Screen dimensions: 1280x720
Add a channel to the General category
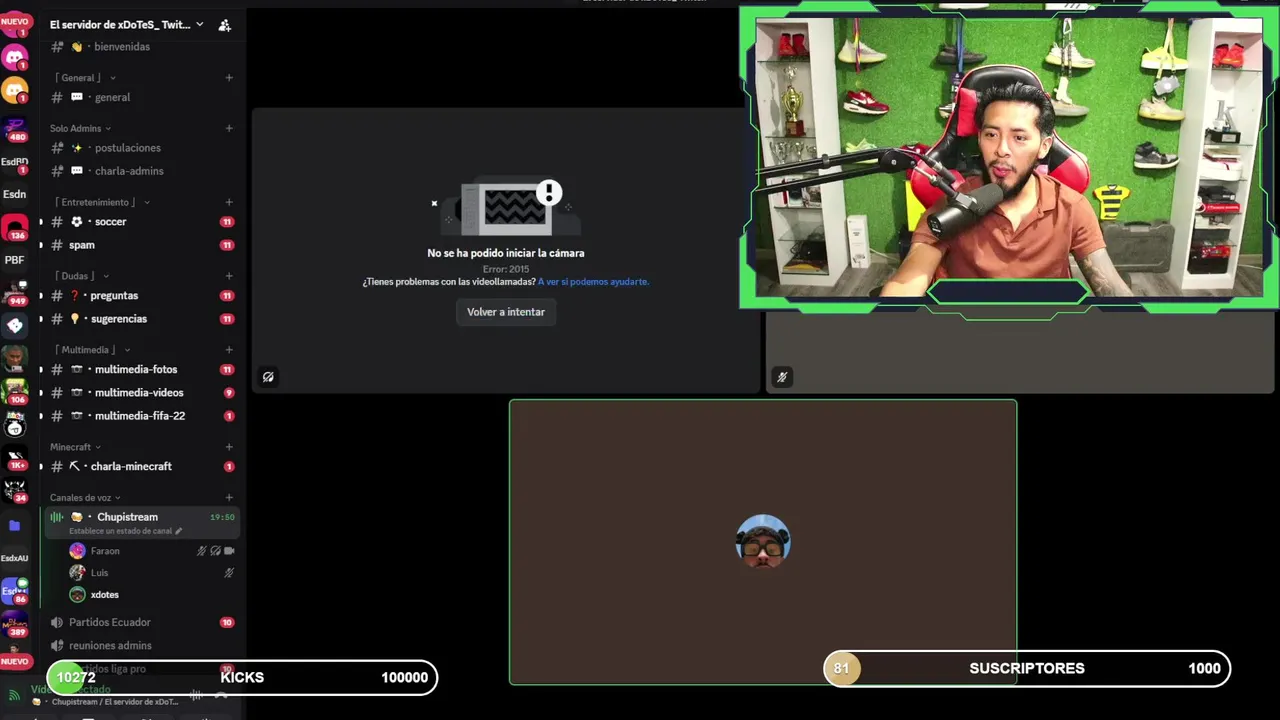point(229,78)
